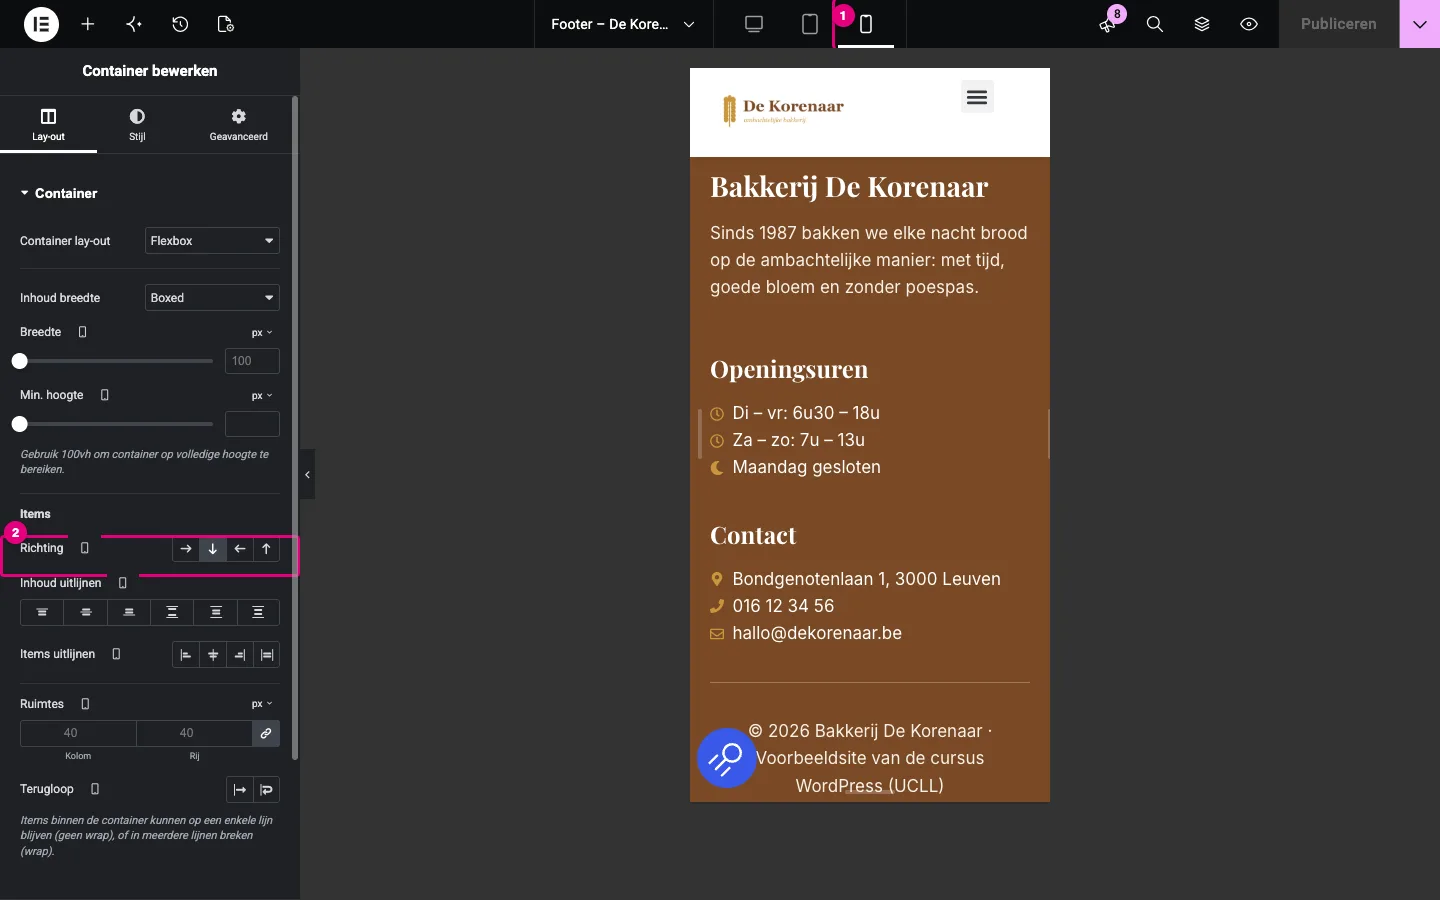Select the no-wrap Terugloop option
The height and width of the screenshot is (900, 1440).
point(240,790)
